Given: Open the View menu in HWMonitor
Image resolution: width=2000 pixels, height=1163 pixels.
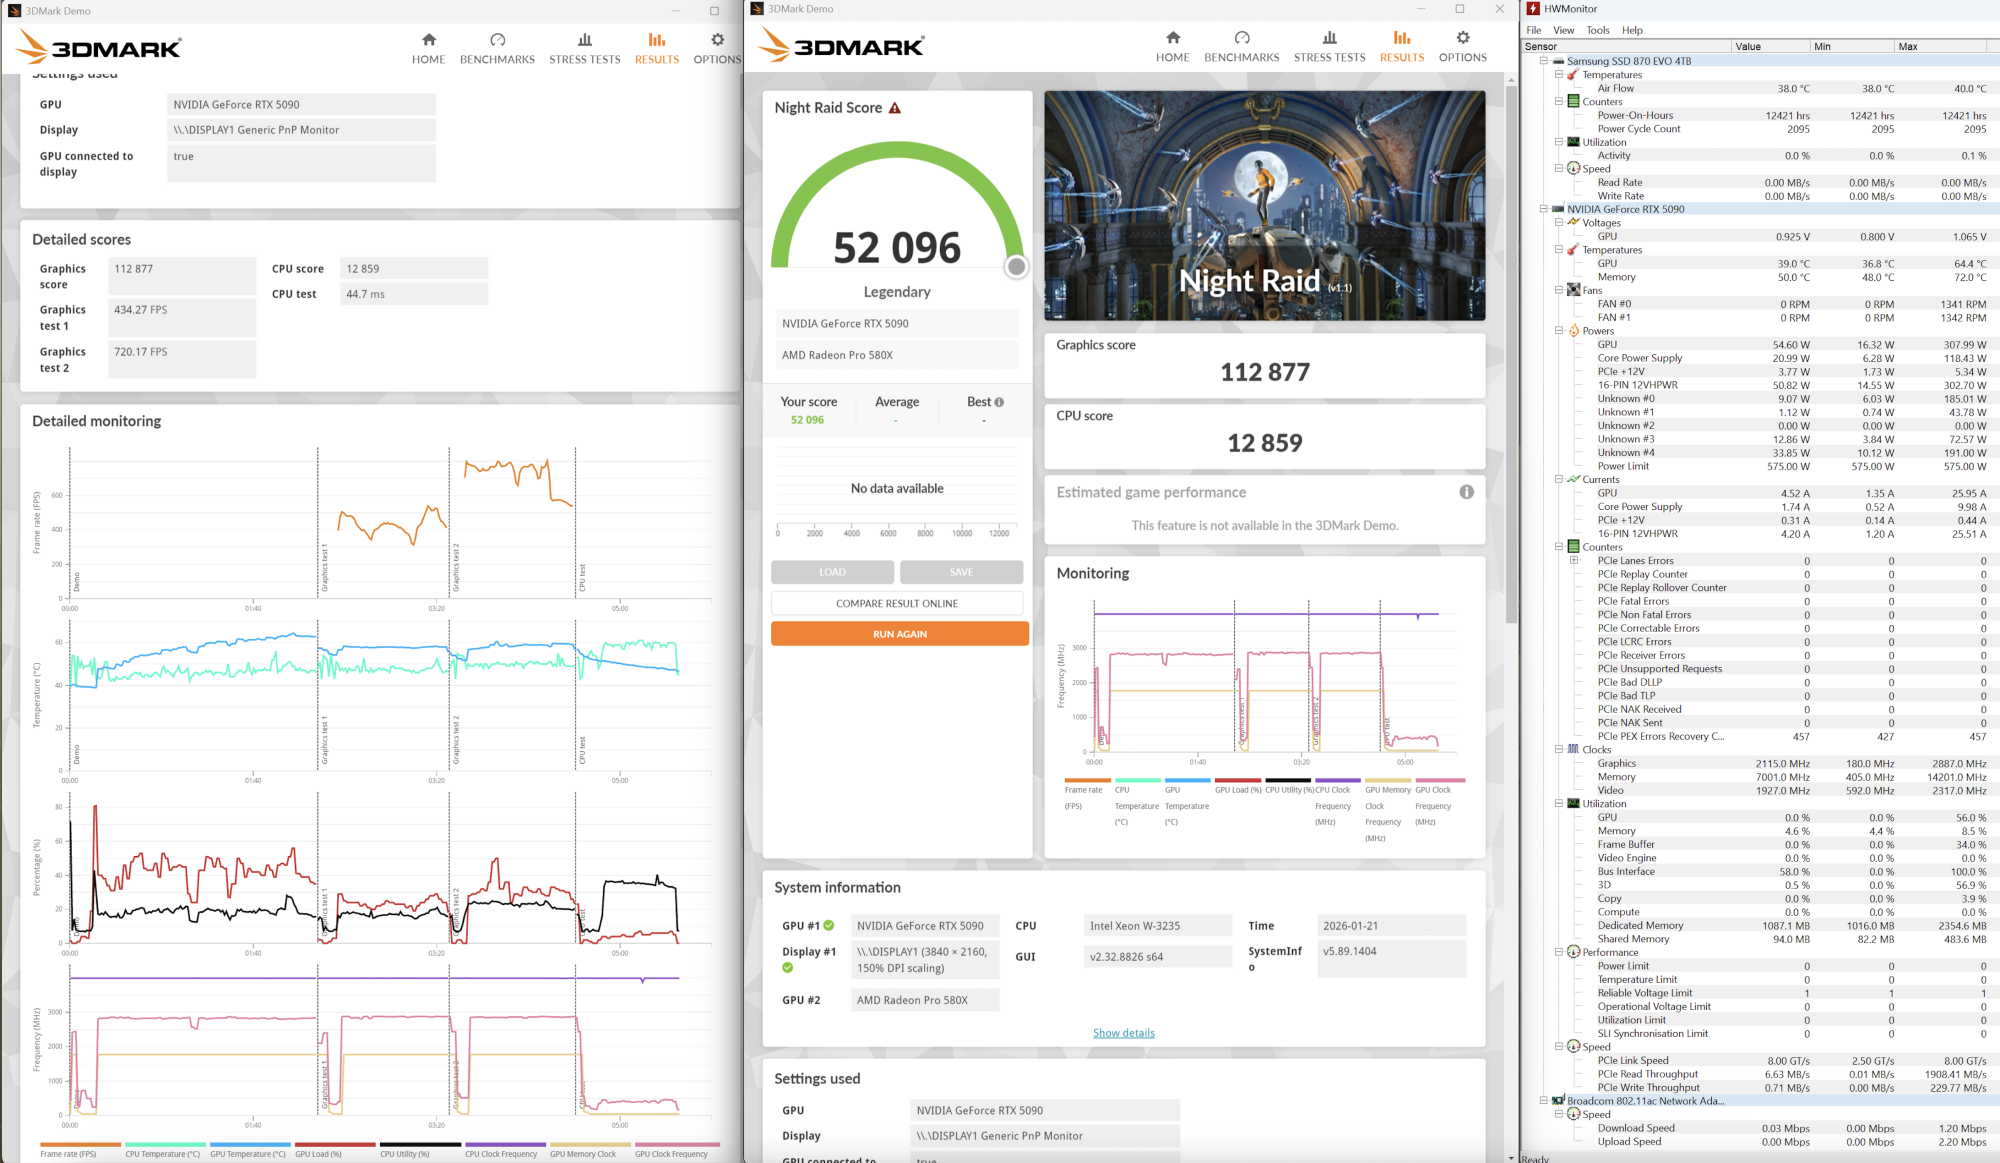Looking at the screenshot, I should point(1564,30).
